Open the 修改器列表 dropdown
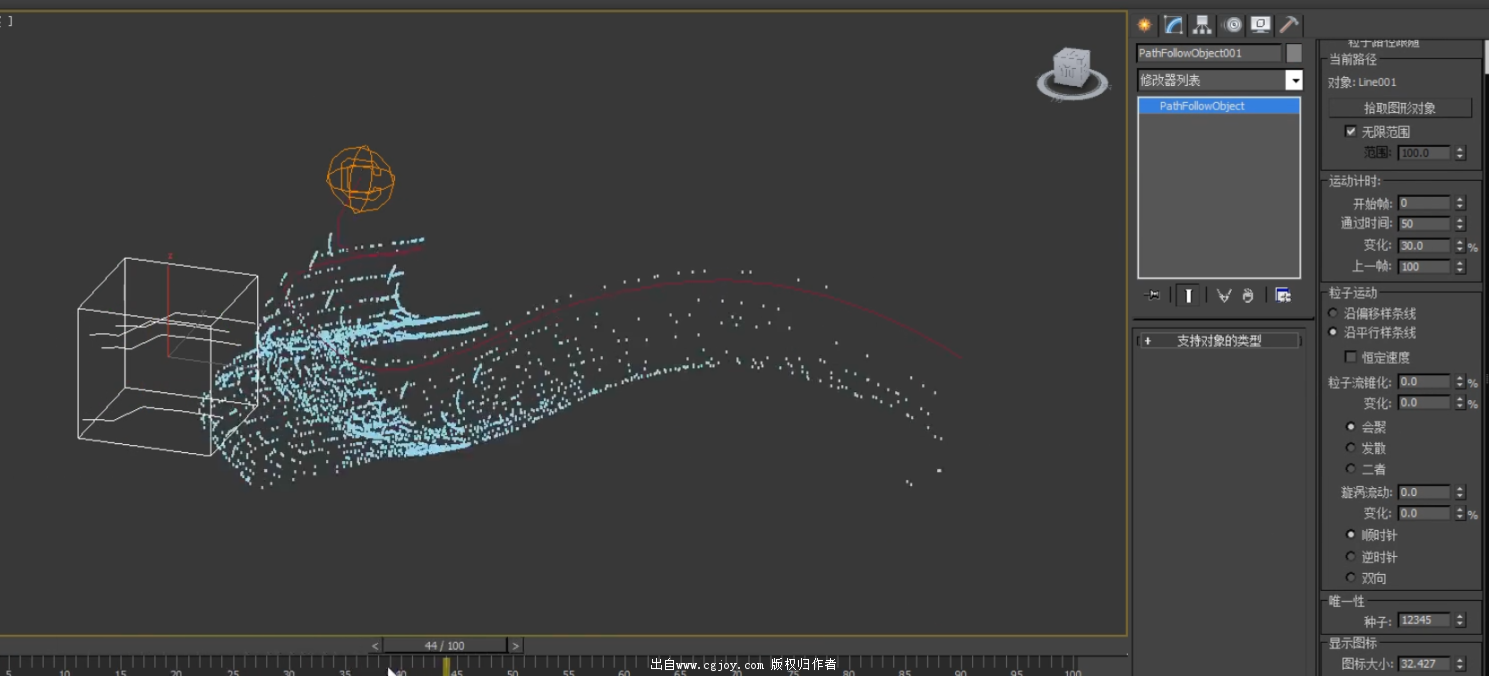The height and width of the screenshot is (676, 1489). tap(1294, 80)
